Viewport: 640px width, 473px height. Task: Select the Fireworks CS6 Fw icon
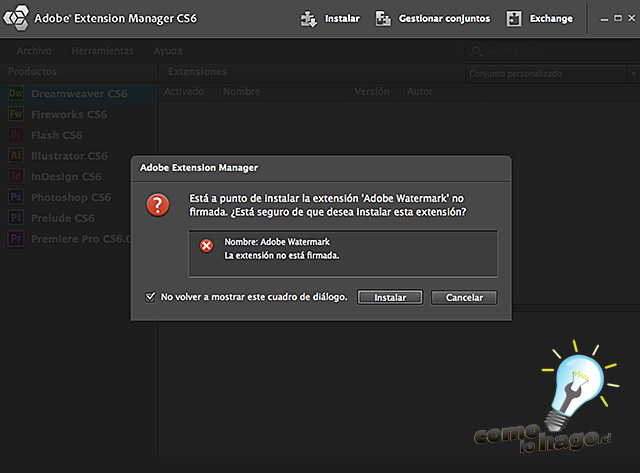pos(16,114)
